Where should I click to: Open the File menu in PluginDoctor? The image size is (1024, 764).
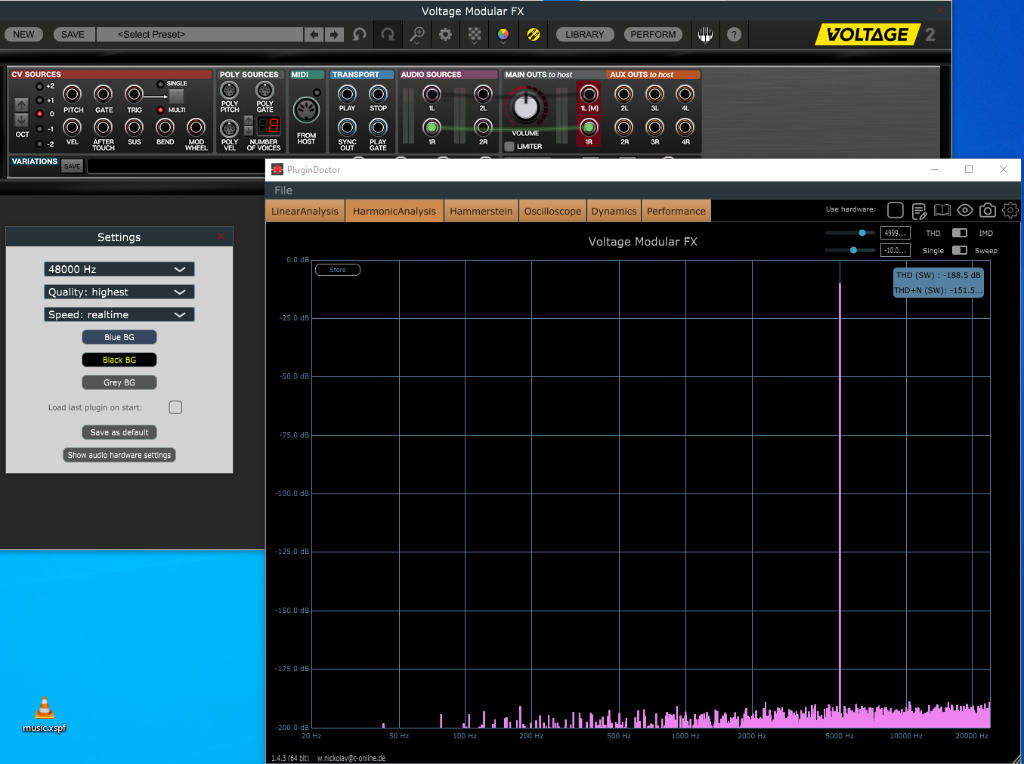pos(283,190)
